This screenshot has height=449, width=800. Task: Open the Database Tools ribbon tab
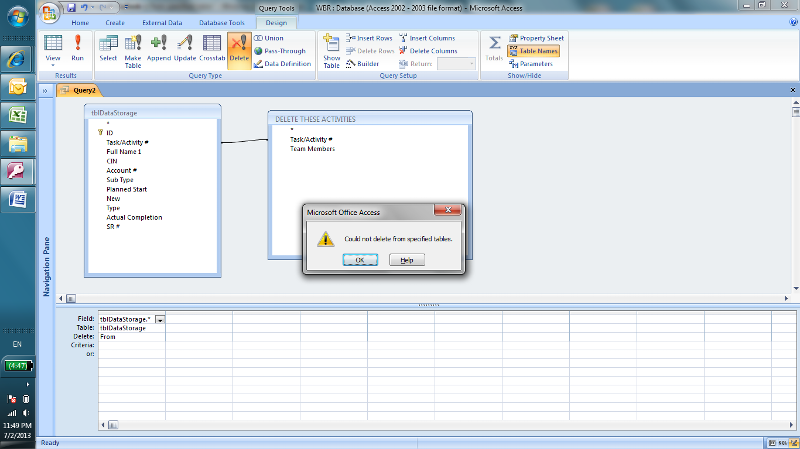pyautogui.click(x=222, y=23)
